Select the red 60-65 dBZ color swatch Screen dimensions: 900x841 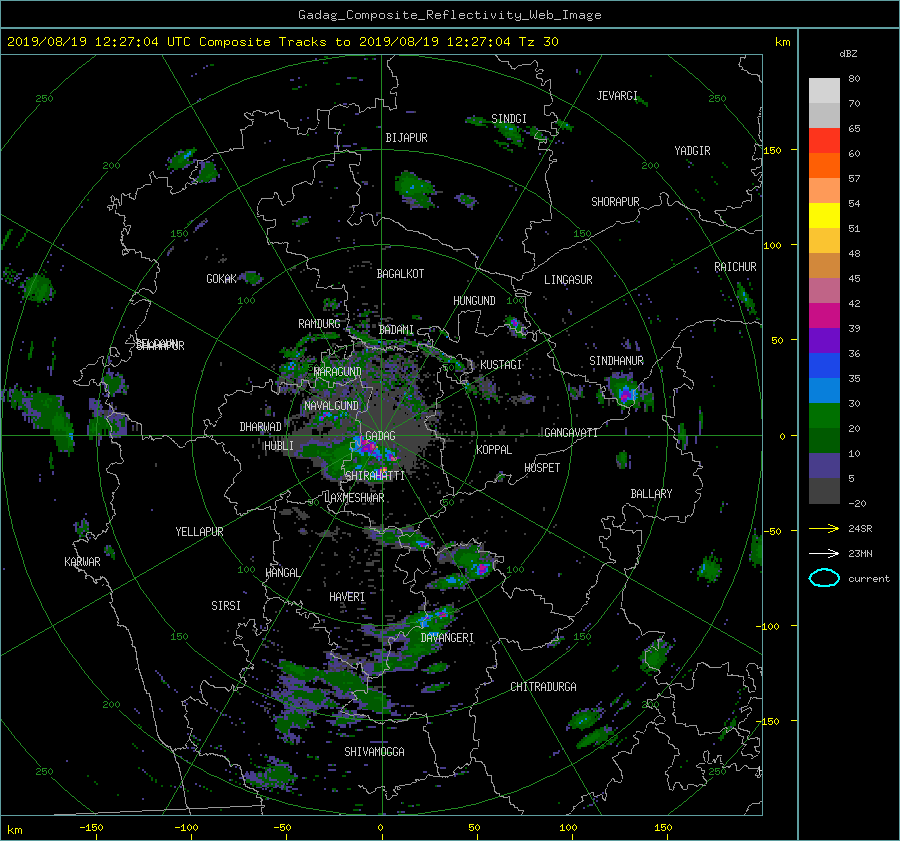tap(824, 141)
